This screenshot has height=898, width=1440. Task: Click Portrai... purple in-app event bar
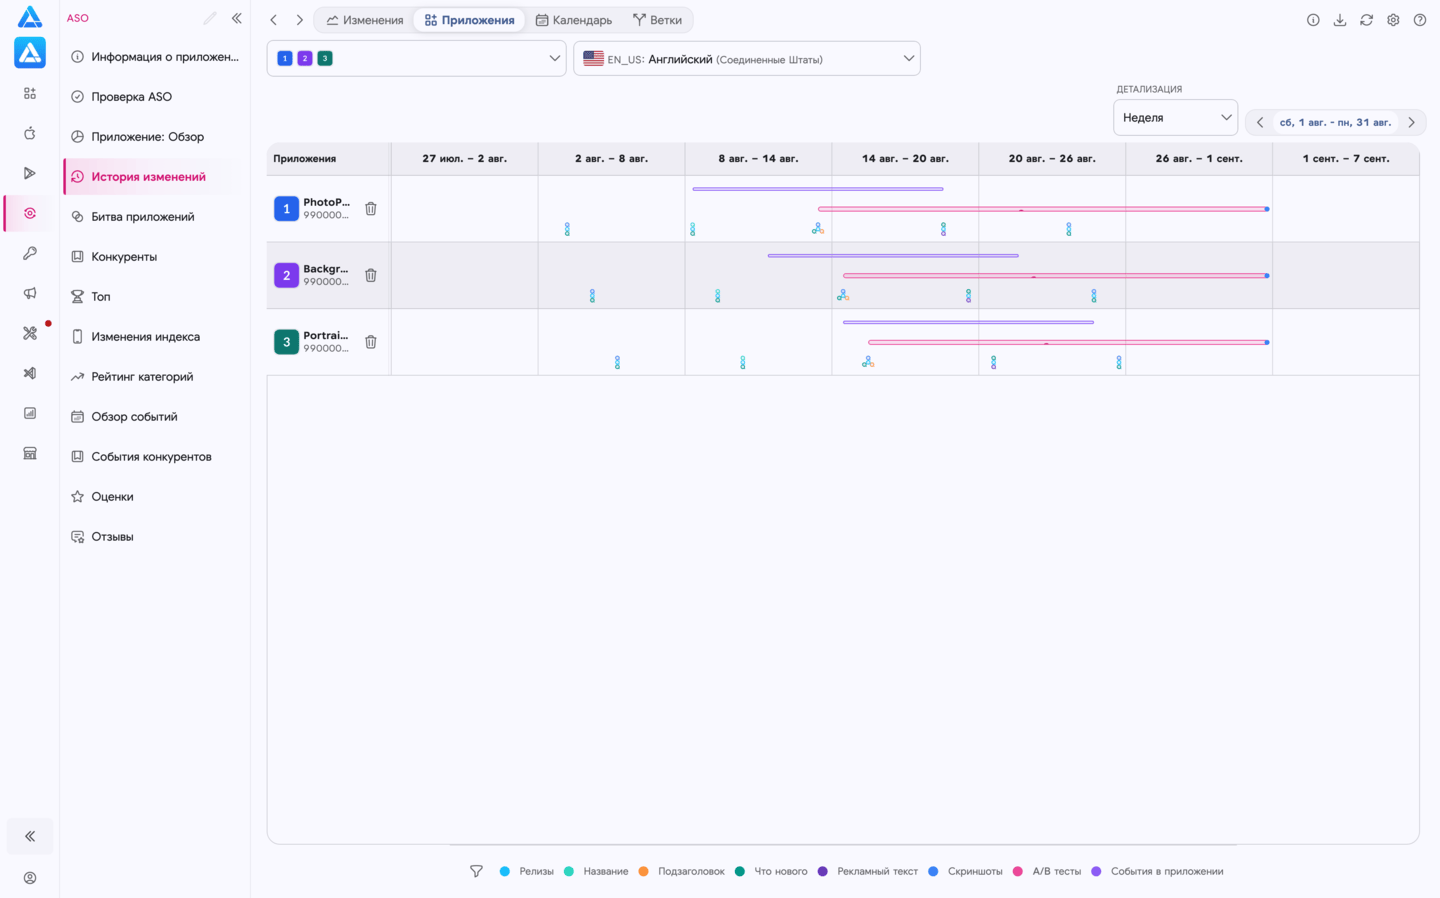click(968, 322)
